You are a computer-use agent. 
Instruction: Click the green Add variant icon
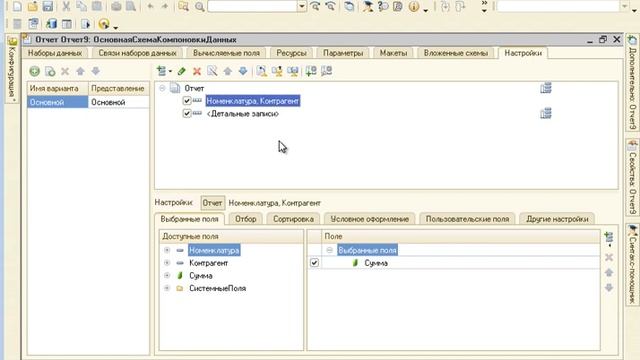pos(34,71)
